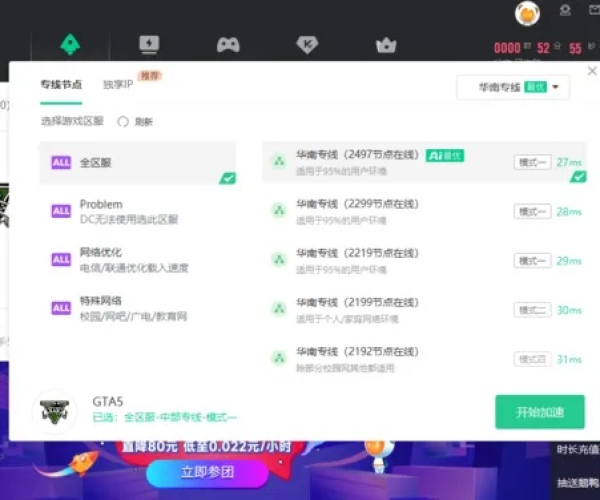Viewport: 600px width, 500px height.
Task: Click the 推荐 badge on 独享IP
Action: 150,76
